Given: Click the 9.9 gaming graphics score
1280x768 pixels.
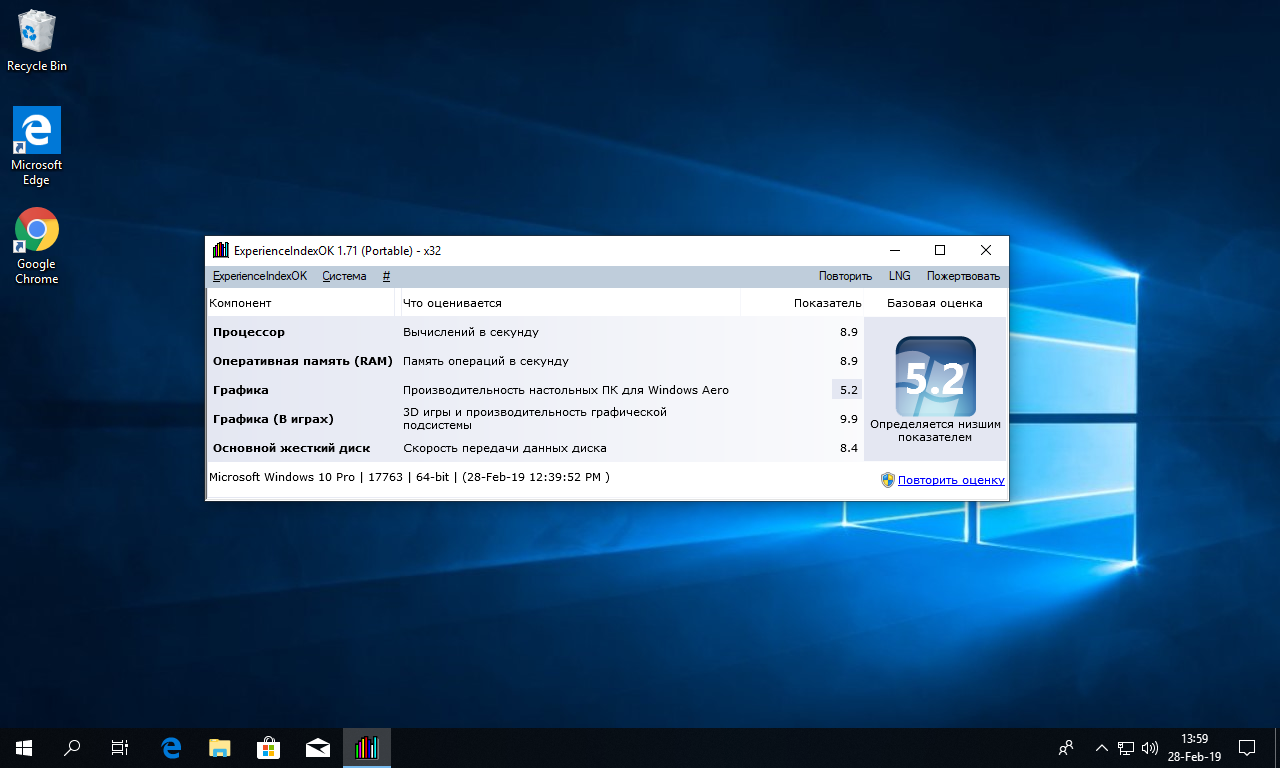Looking at the screenshot, I should 849,419.
